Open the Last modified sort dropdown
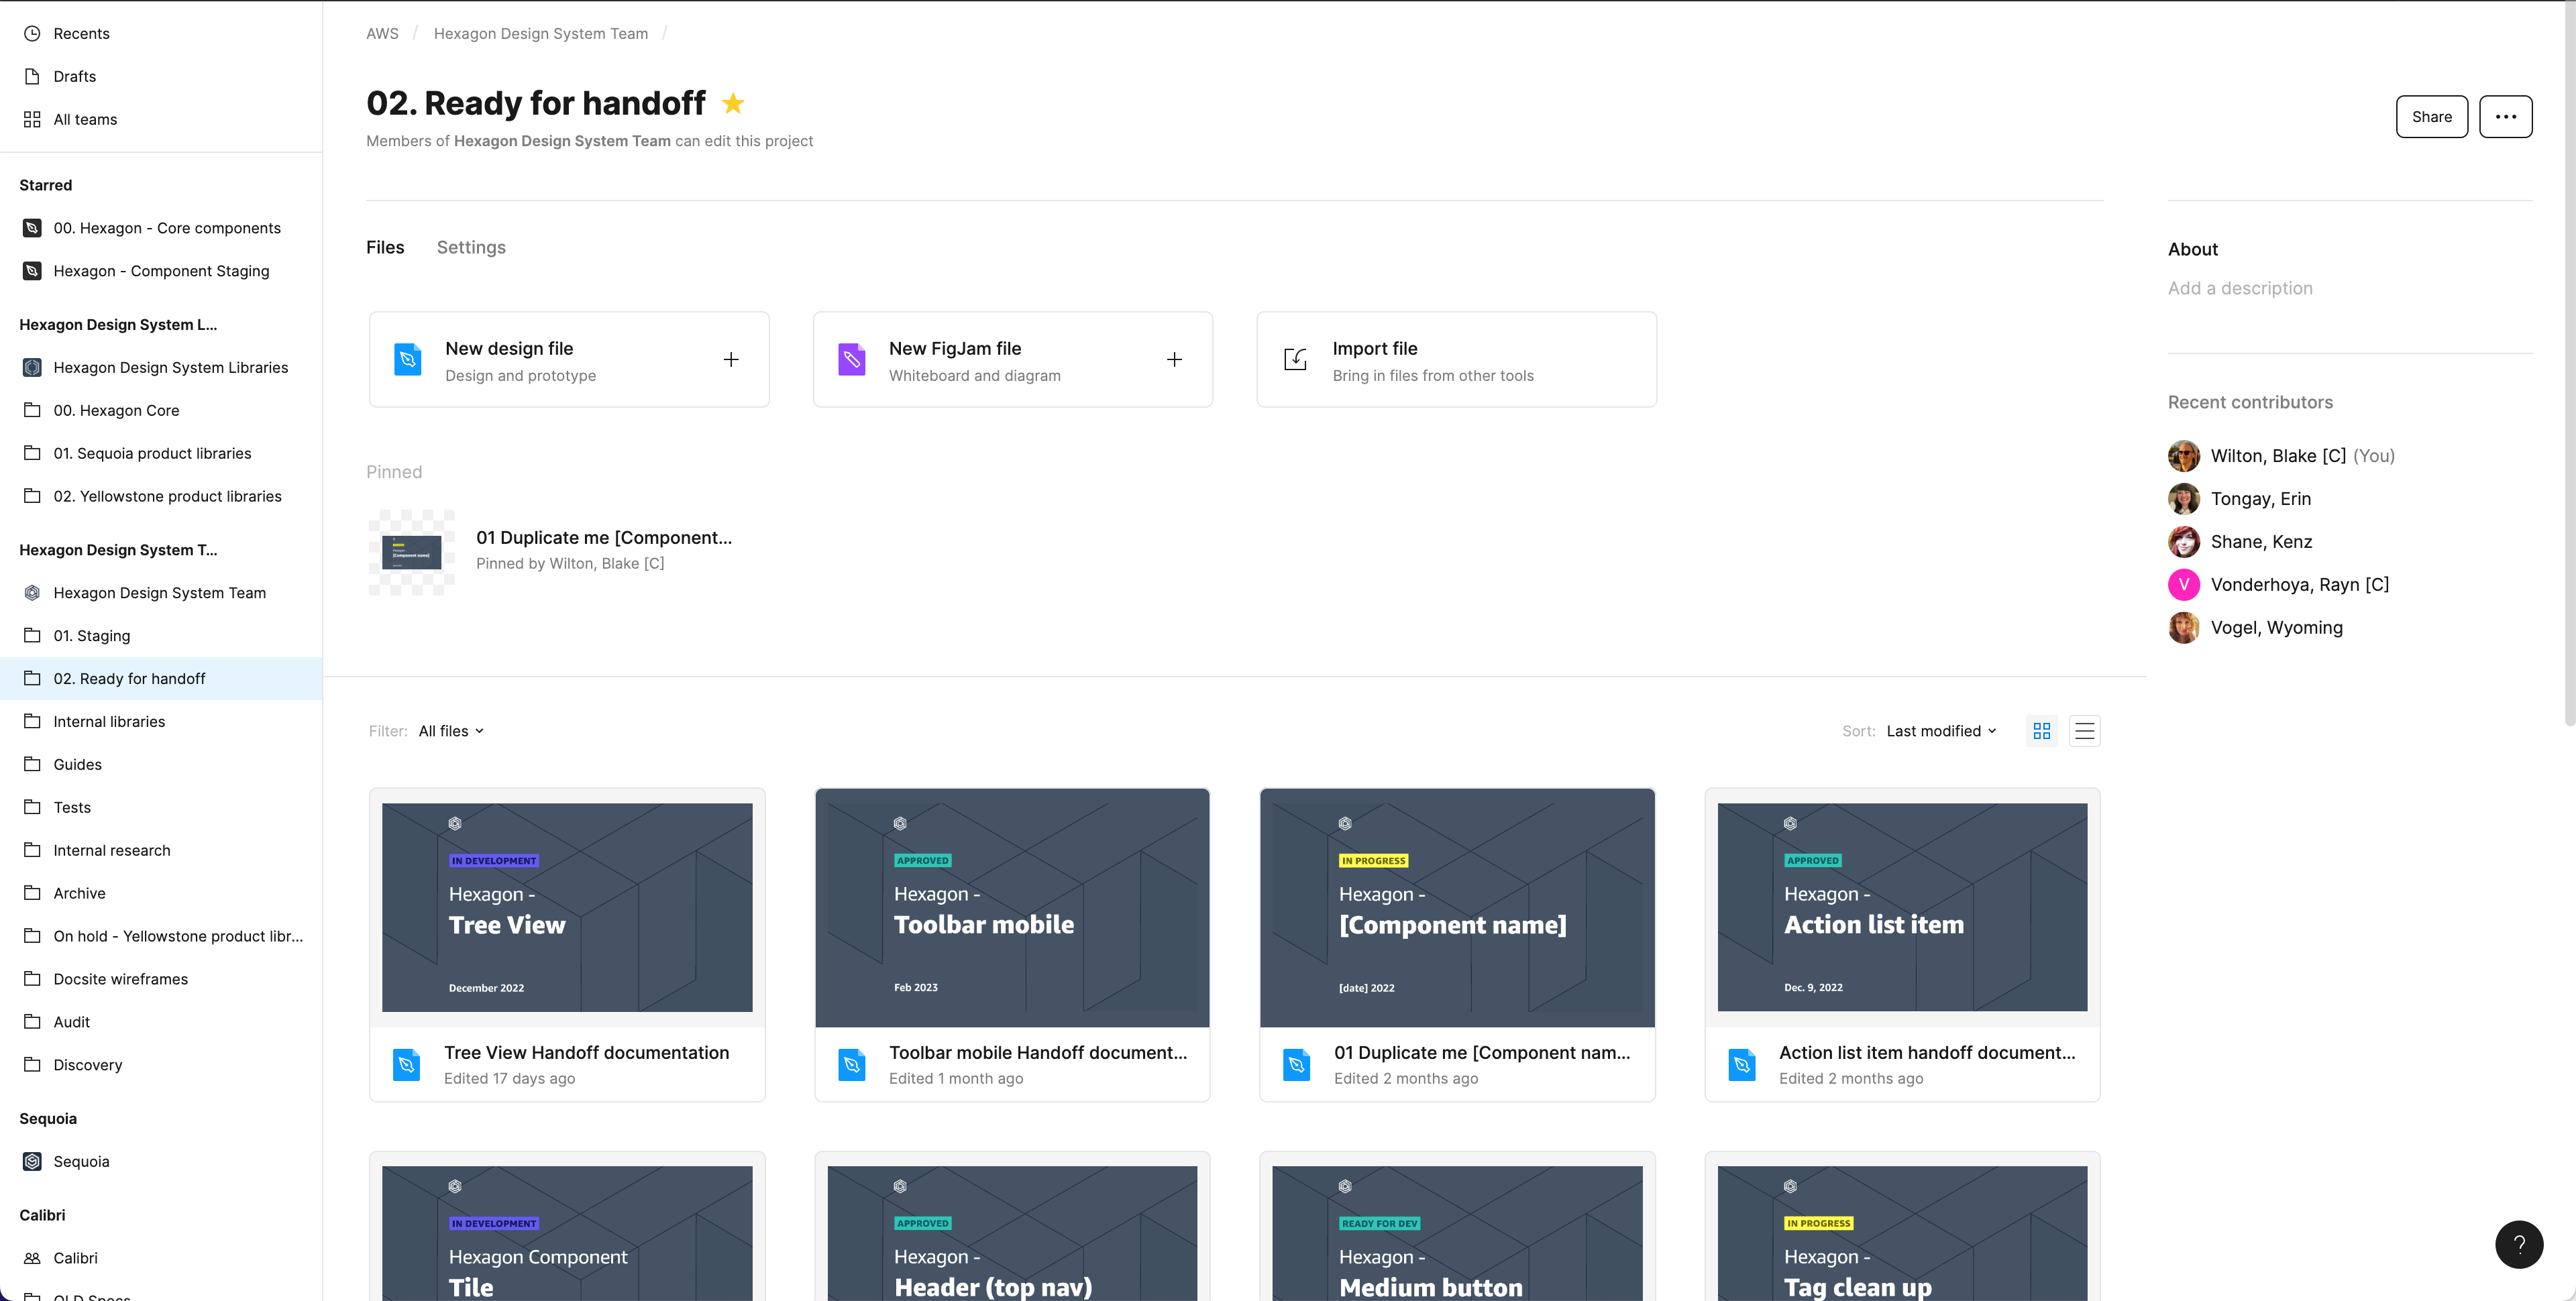The width and height of the screenshot is (2576, 1301). [1940, 731]
